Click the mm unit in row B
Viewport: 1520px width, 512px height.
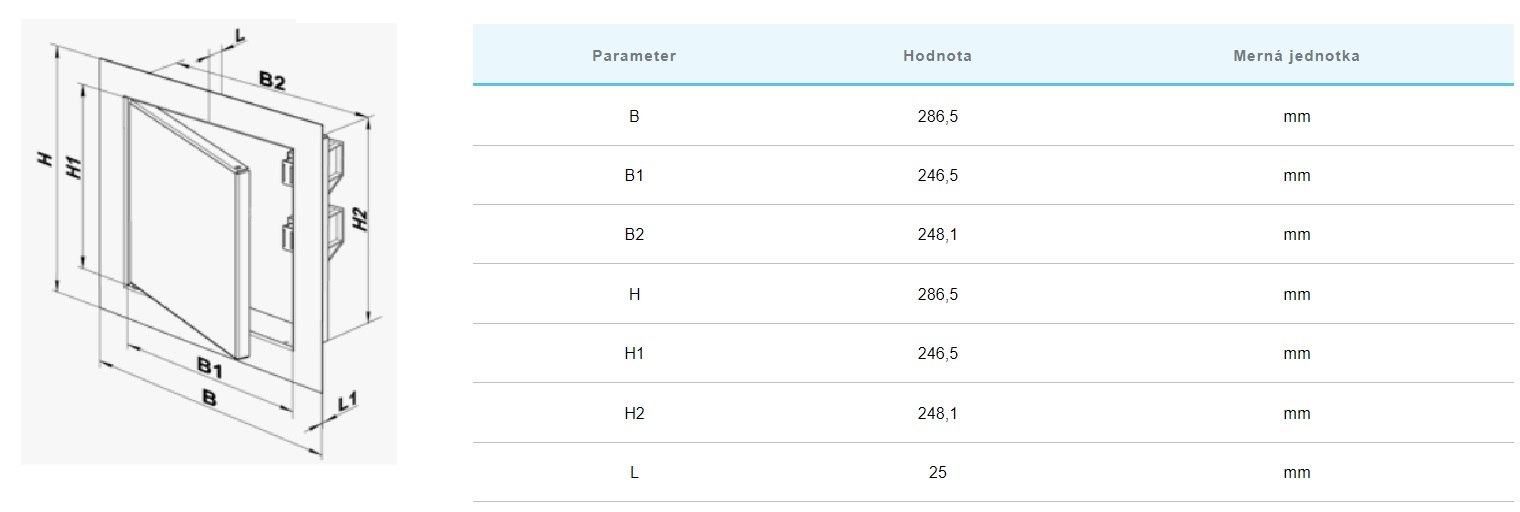coord(1296,116)
